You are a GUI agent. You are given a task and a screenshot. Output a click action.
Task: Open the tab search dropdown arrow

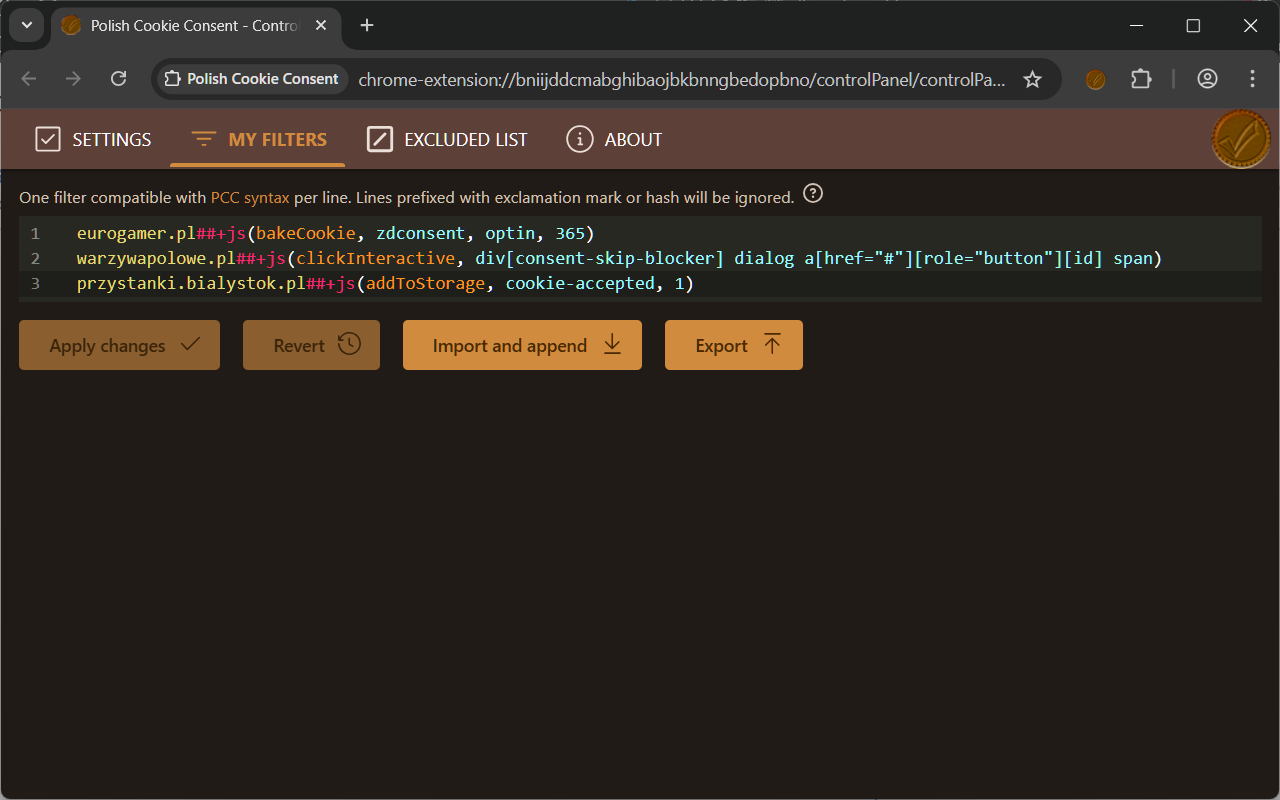click(x=27, y=25)
